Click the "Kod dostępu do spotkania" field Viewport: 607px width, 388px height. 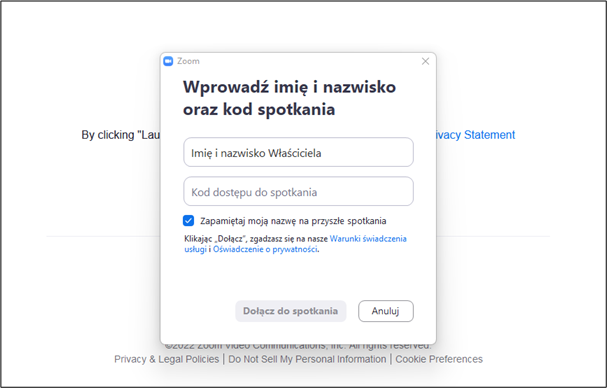pos(298,191)
